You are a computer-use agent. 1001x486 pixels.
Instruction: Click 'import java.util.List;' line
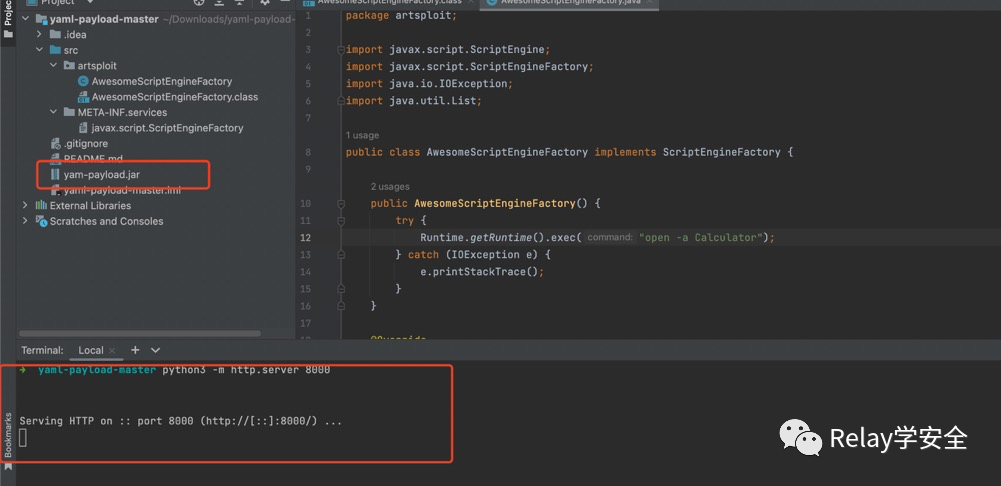[414, 100]
